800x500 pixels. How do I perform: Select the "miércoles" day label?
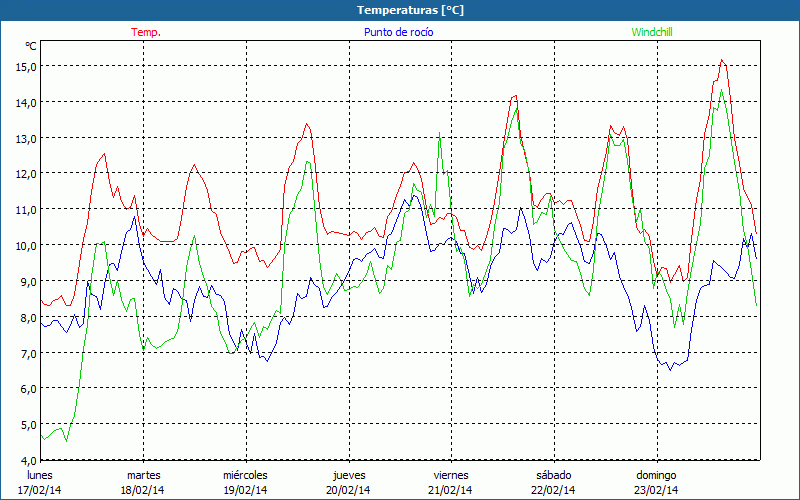click(245, 475)
